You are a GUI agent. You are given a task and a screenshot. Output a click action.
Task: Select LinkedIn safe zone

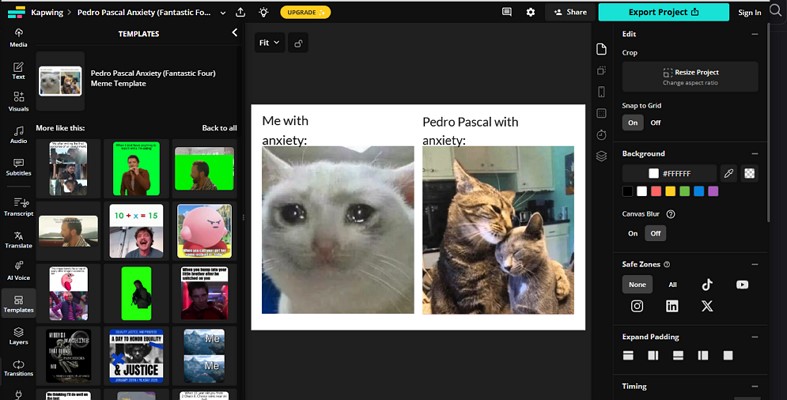tap(672, 306)
